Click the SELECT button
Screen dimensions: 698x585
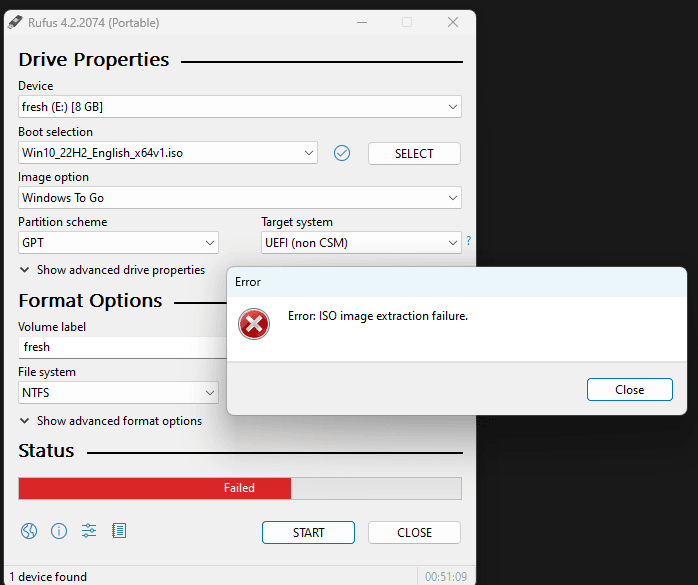coord(414,154)
